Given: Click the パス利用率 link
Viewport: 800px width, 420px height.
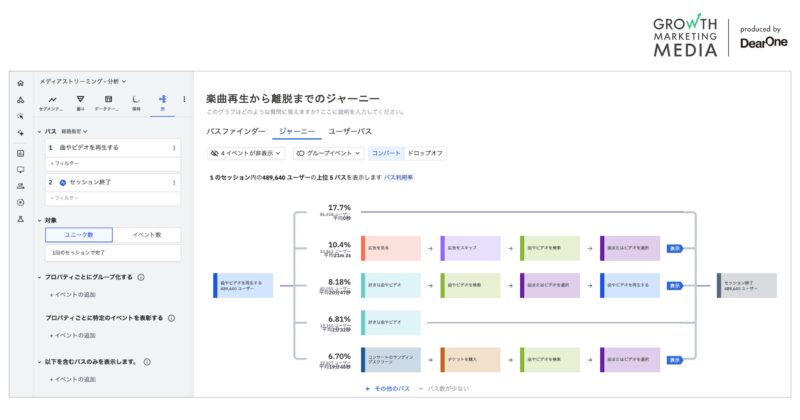Looking at the screenshot, I should coord(398,177).
